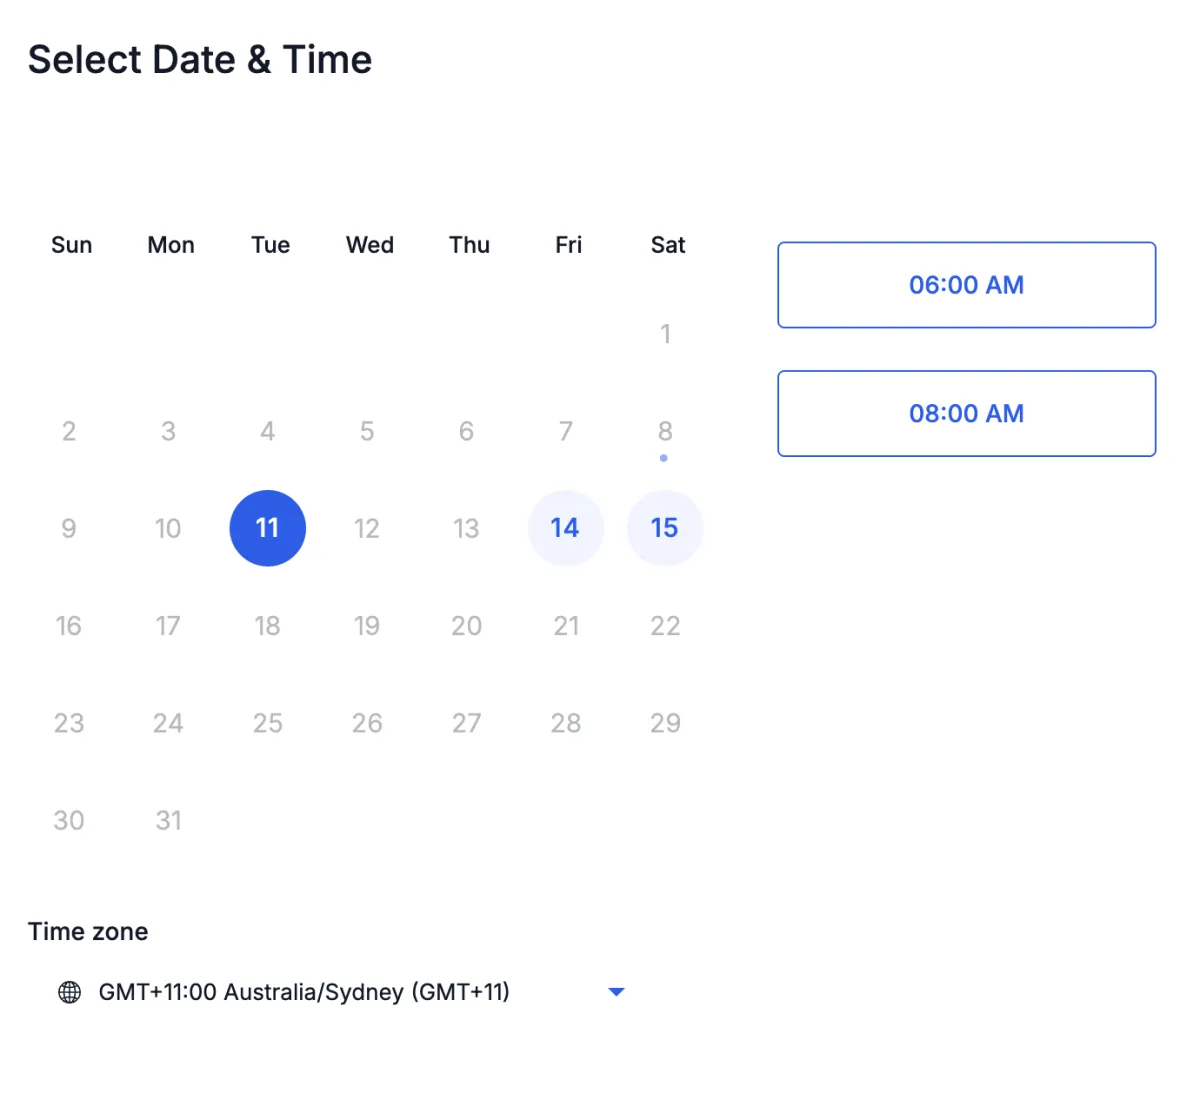Choose the 06:00 AM time slot

point(966,285)
